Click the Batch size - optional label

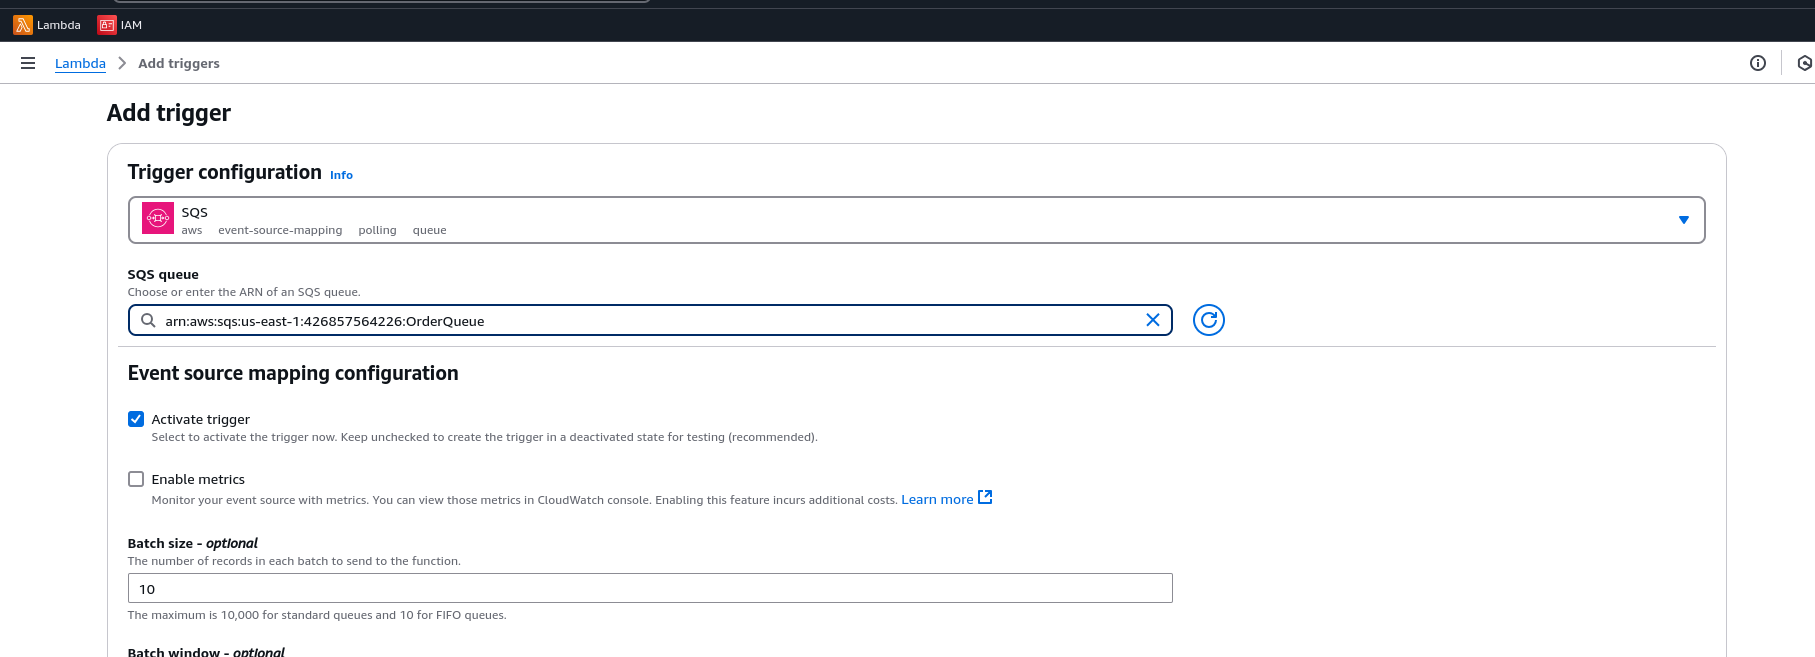193,543
